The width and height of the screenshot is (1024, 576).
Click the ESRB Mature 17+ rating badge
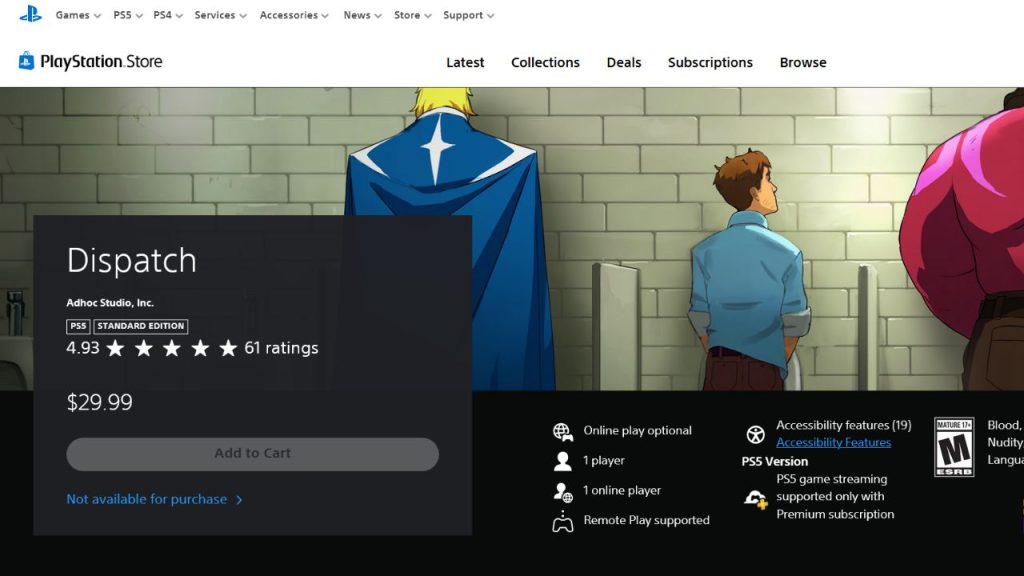coord(953,447)
